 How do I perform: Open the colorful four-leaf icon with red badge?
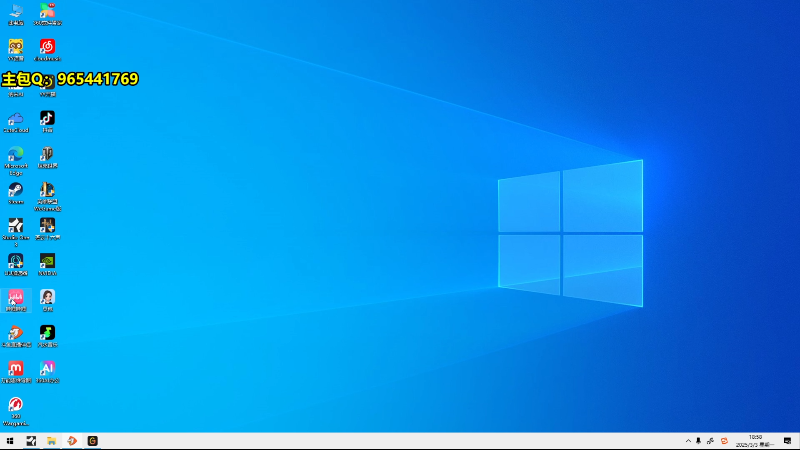[x=47, y=14]
